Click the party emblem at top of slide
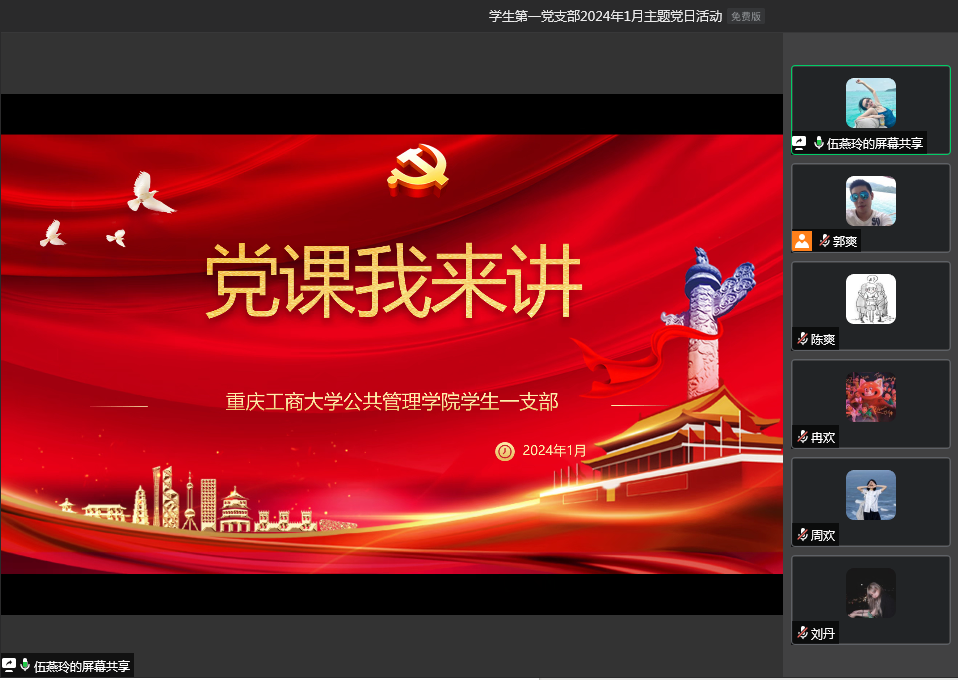The width and height of the screenshot is (958, 680). (x=420, y=168)
